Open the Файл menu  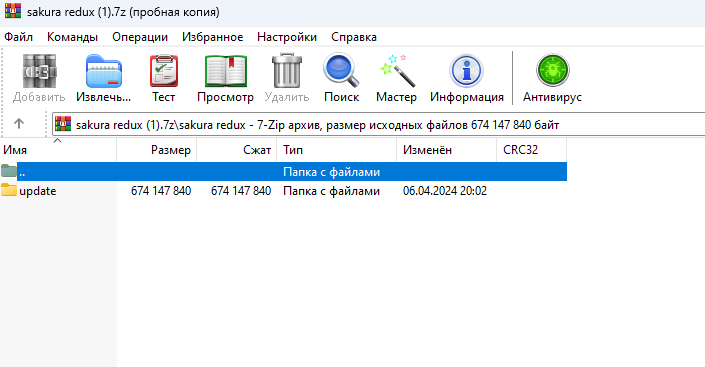(18, 37)
